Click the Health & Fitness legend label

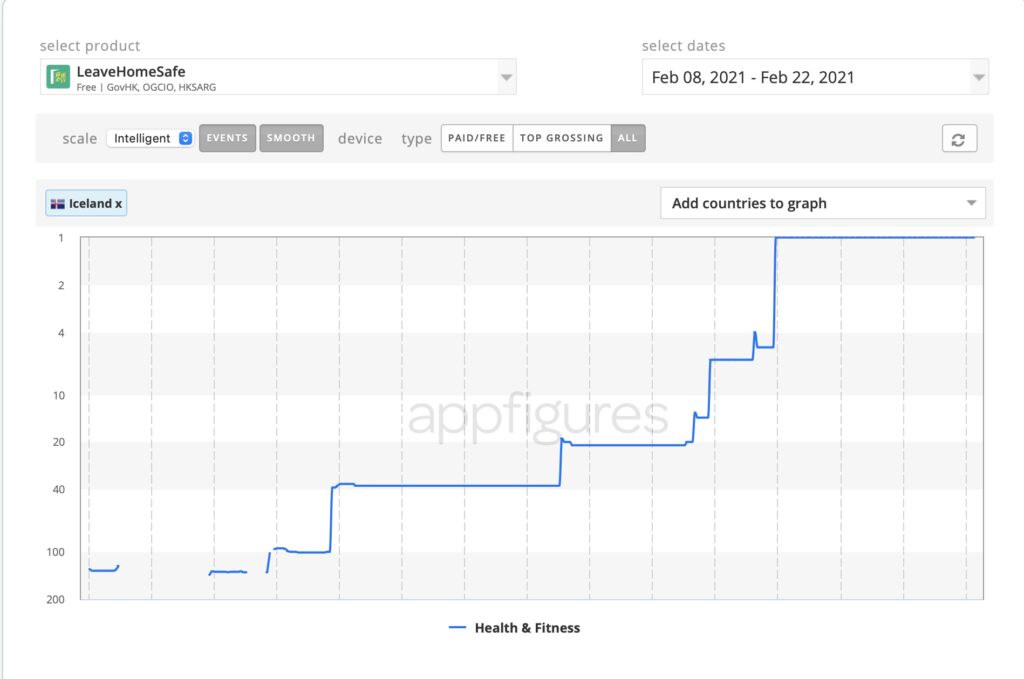coord(527,627)
